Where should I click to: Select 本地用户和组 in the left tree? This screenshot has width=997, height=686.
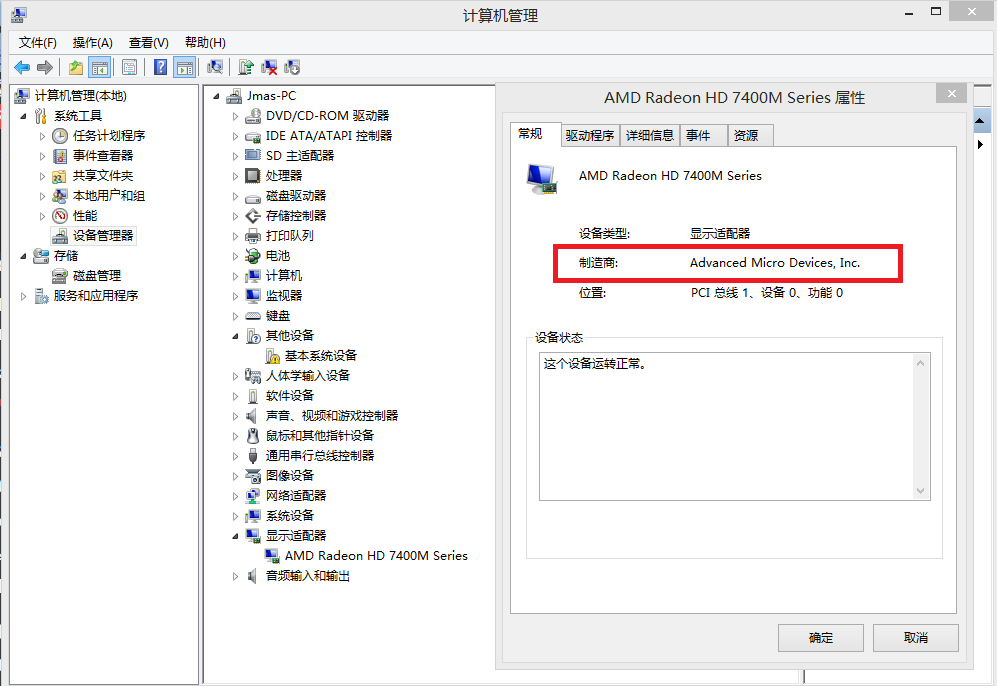(x=109, y=196)
